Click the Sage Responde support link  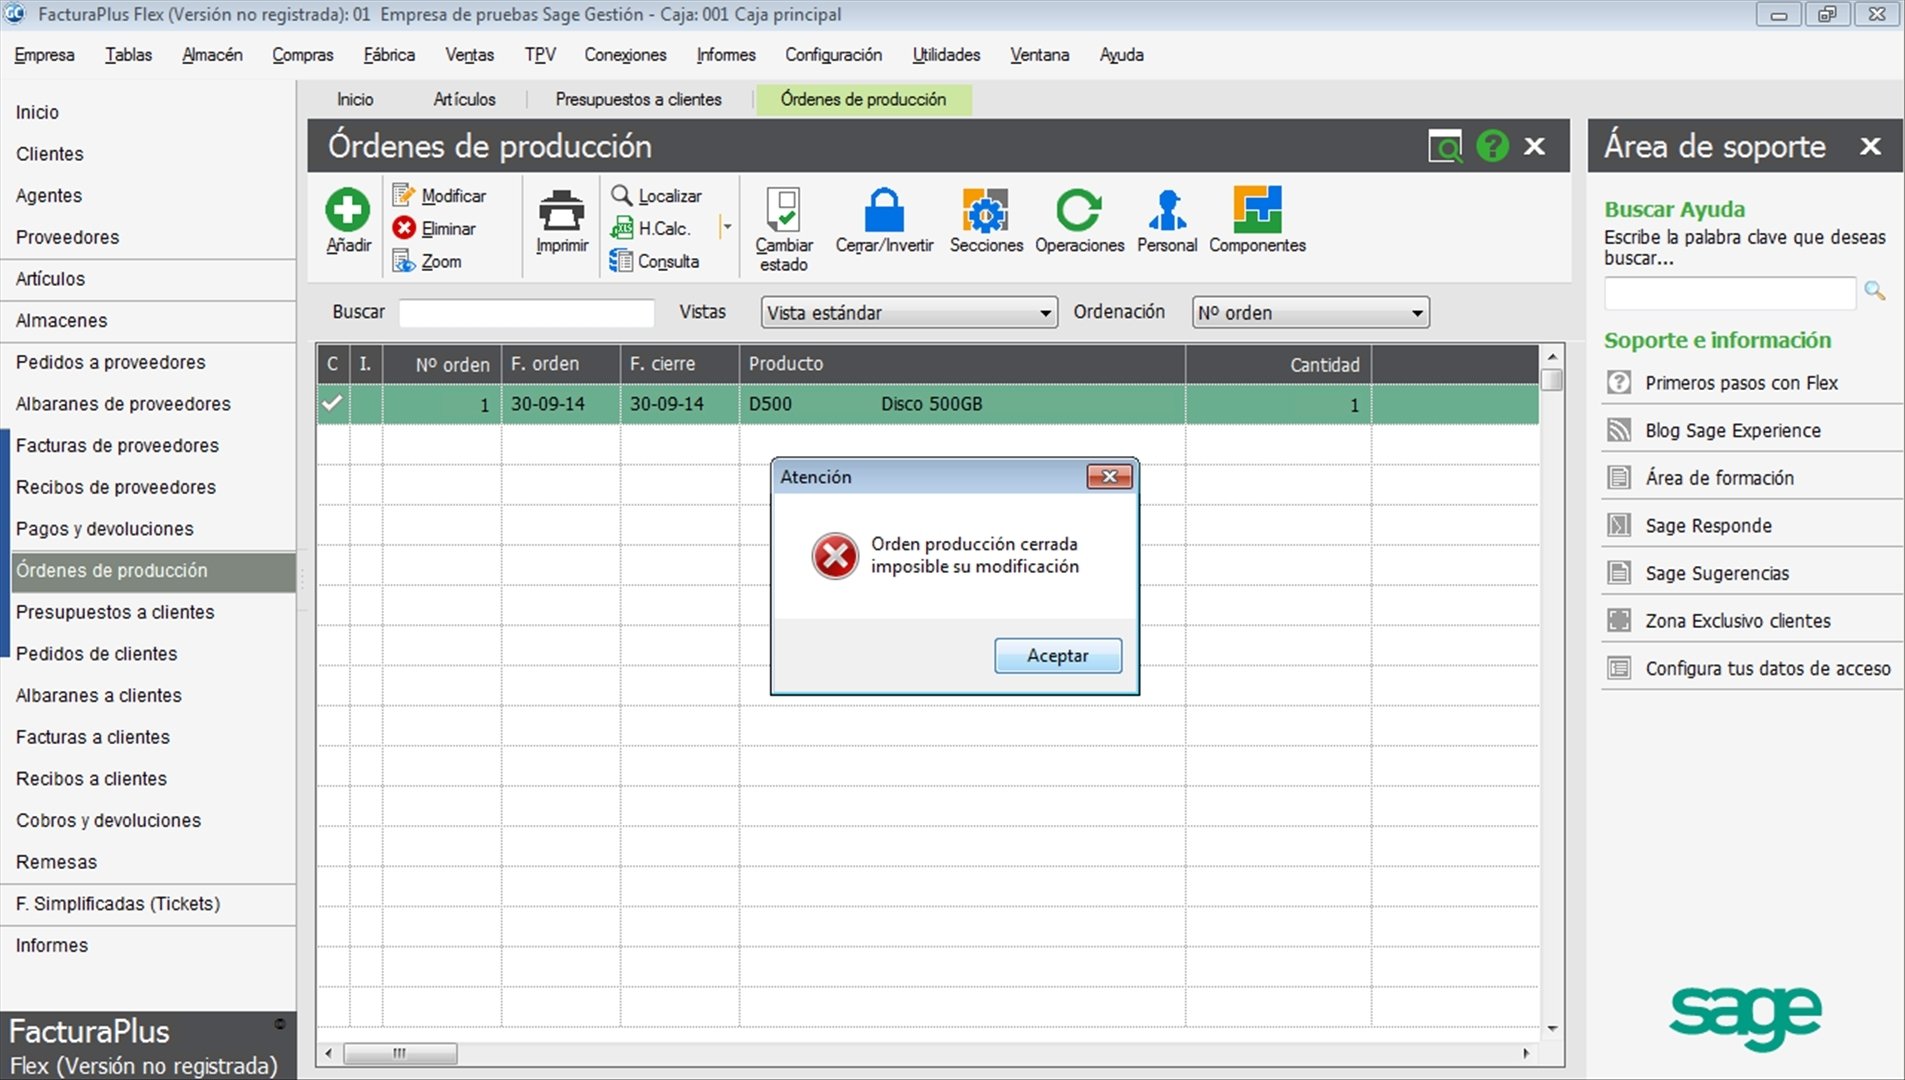point(1708,525)
